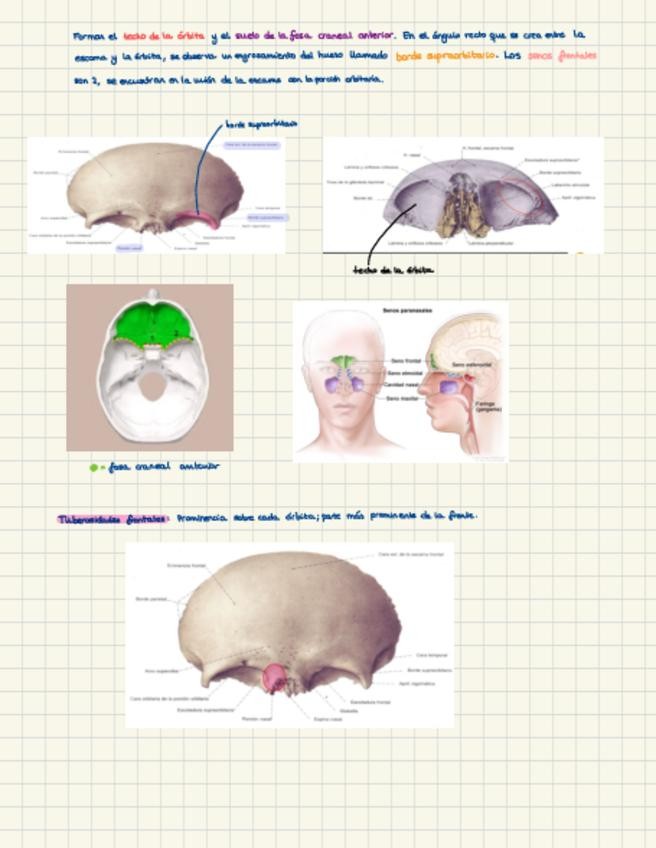
Task: Click 'Cara temporal' label in bottom image
Action: click(x=432, y=655)
